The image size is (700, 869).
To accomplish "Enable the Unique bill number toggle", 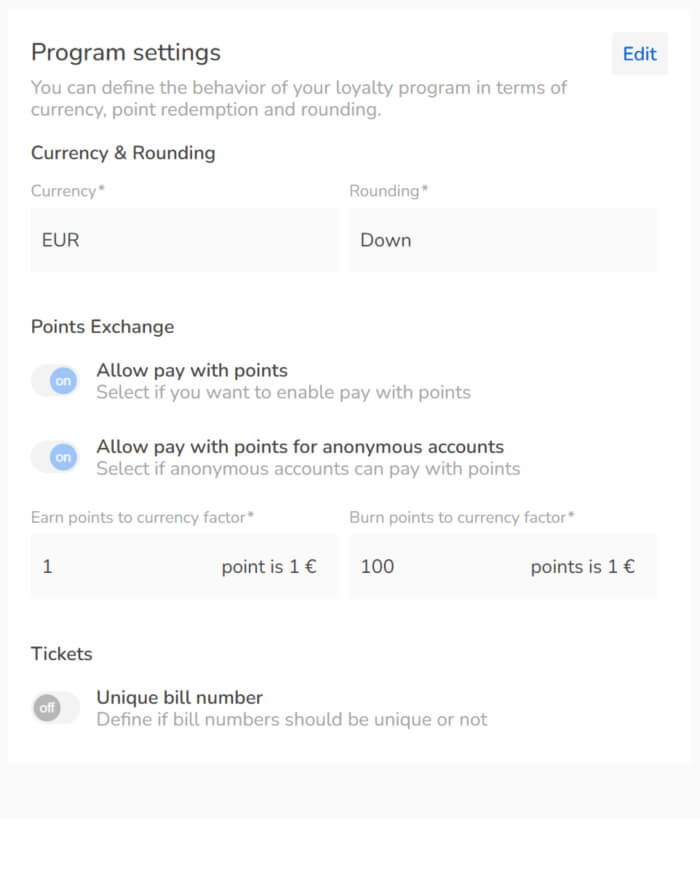I will (55, 707).
